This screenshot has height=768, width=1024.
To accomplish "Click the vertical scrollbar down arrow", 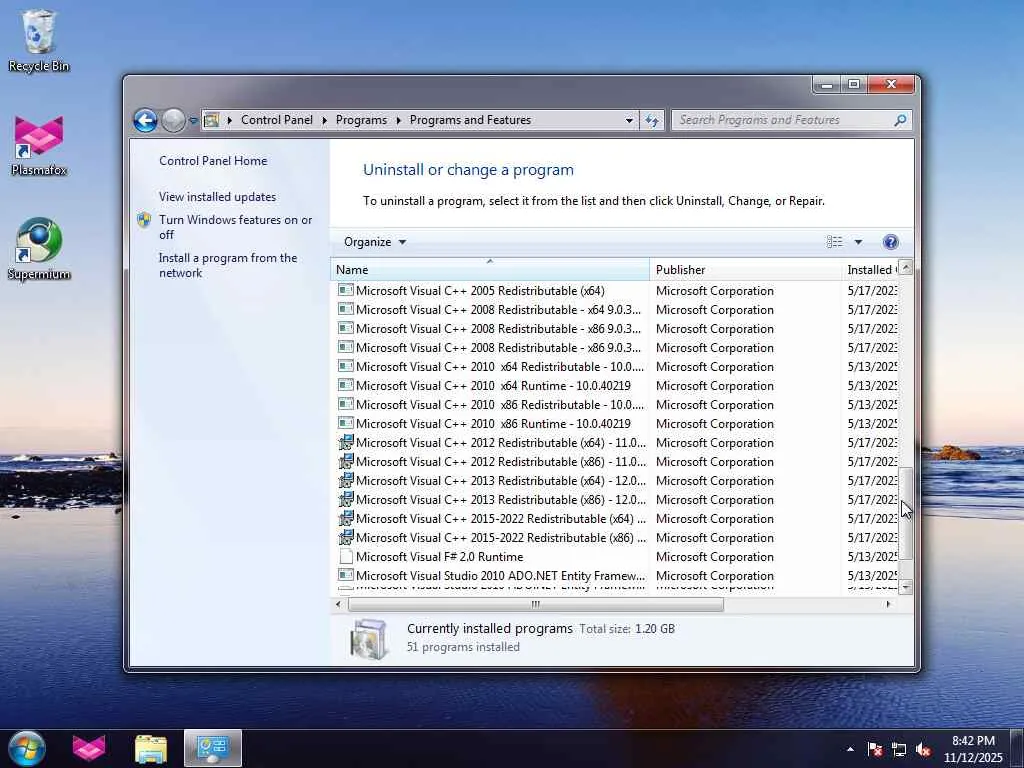I will coord(905,587).
